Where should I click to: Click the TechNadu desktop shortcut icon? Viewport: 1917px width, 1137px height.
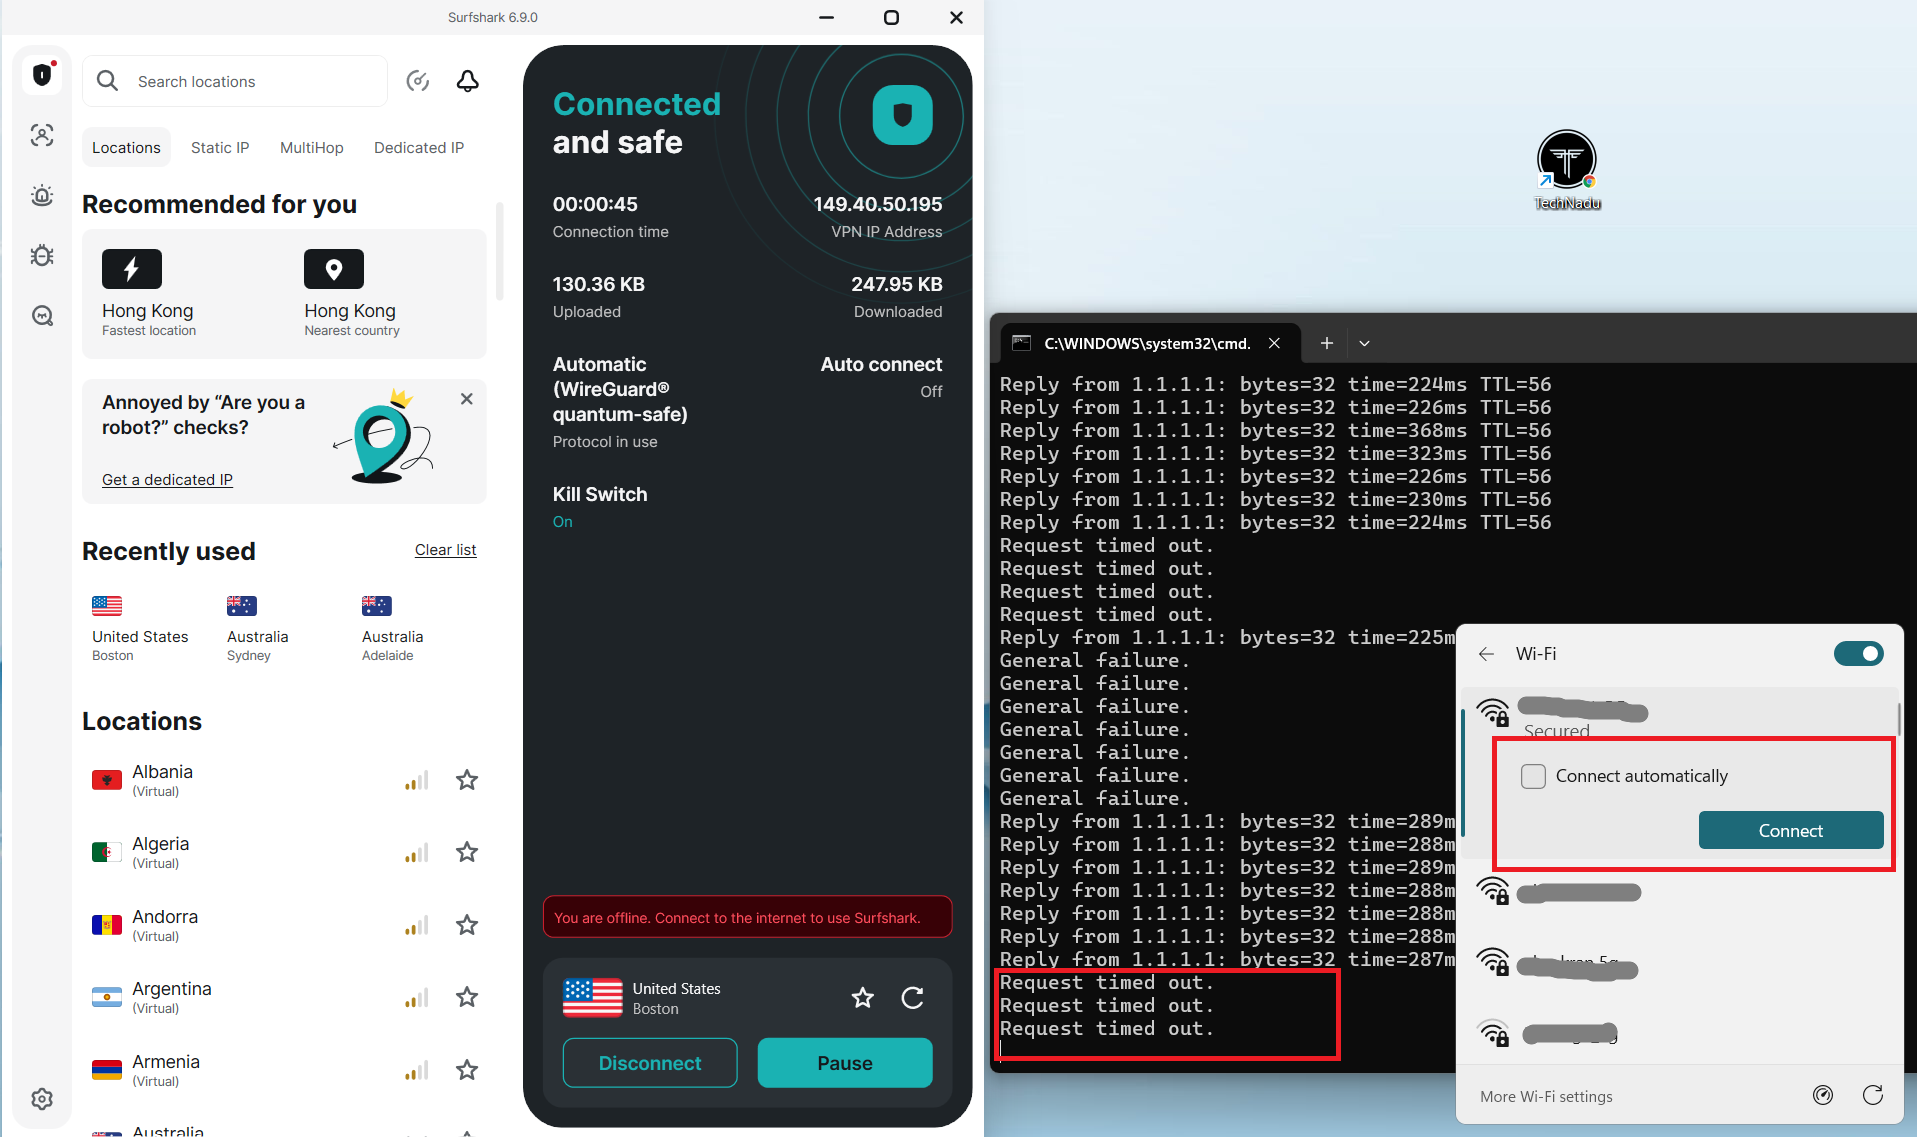pyautogui.click(x=1566, y=170)
